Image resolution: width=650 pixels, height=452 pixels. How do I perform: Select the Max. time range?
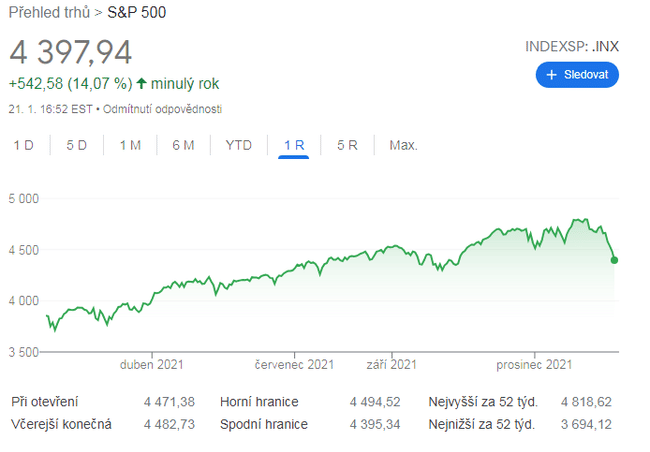[x=403, y=145]
